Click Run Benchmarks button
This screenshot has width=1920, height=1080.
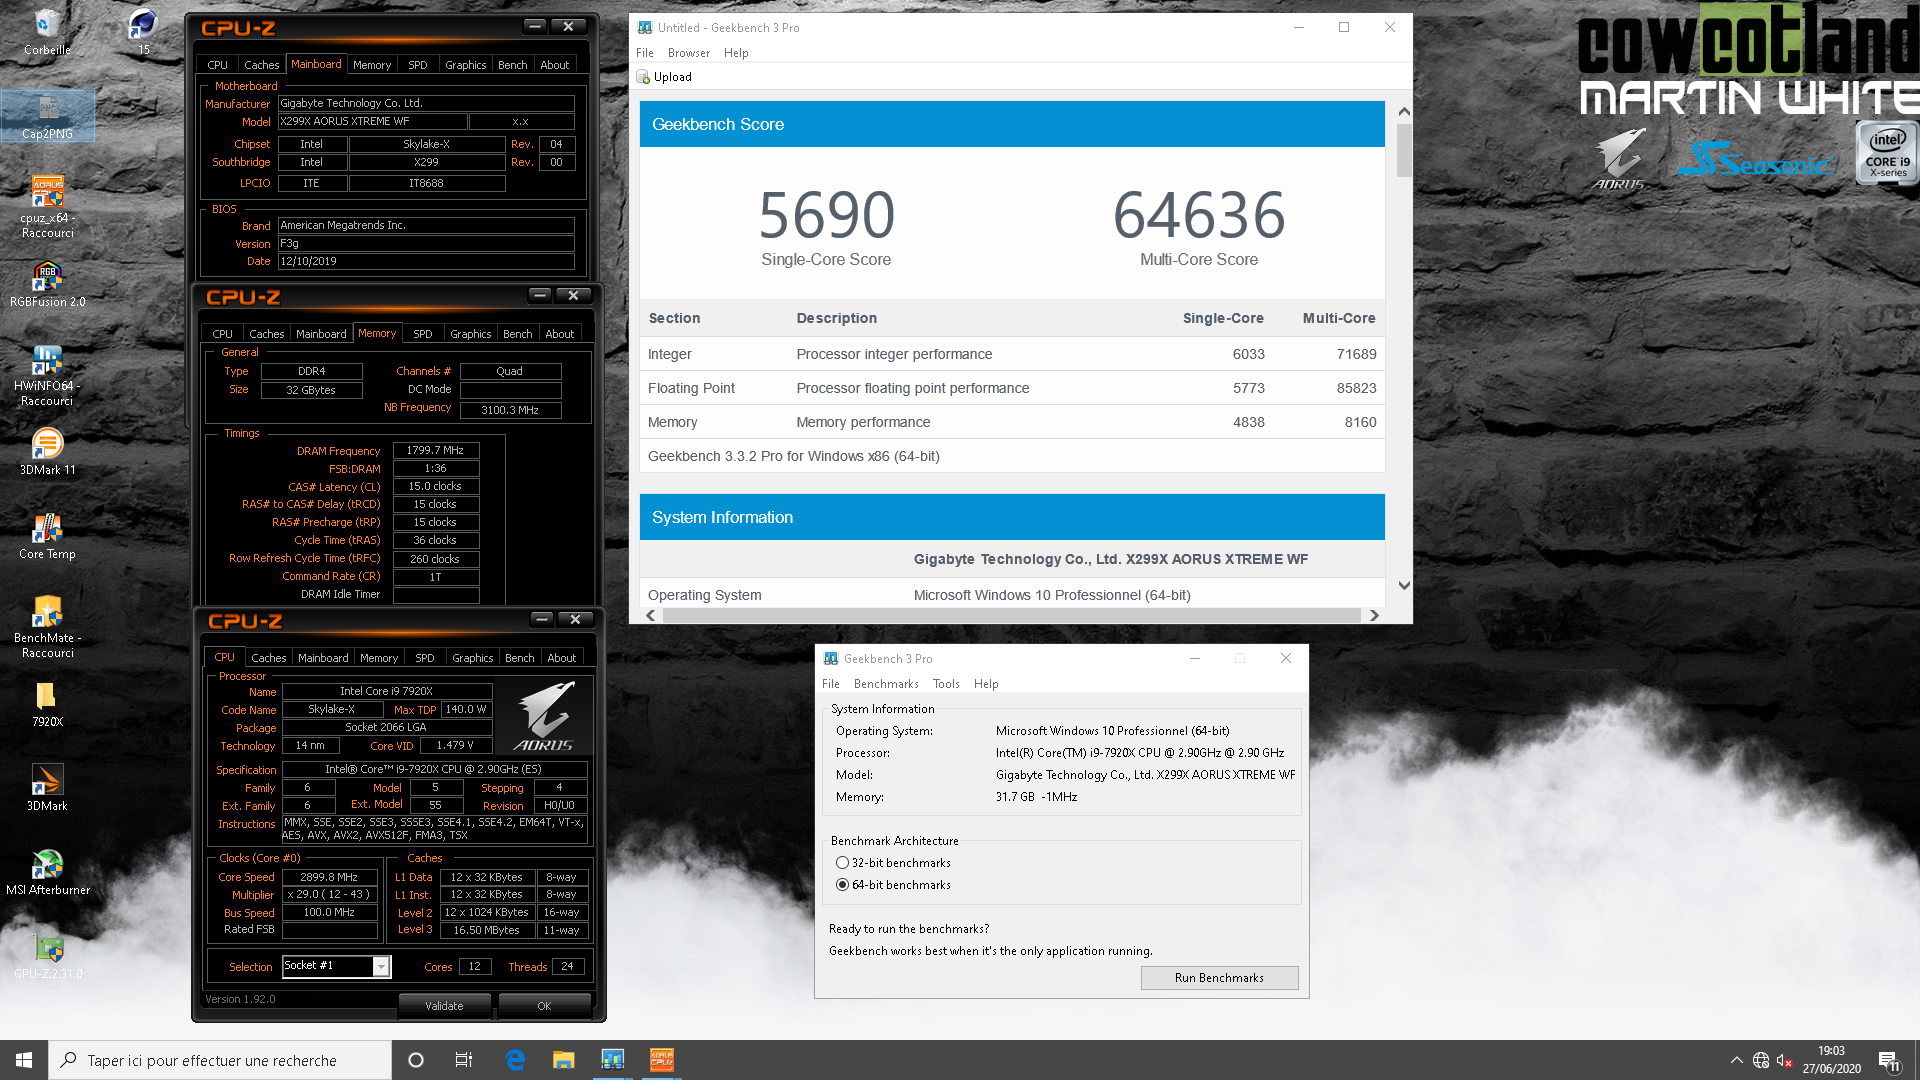click(x=1219, y=978)
